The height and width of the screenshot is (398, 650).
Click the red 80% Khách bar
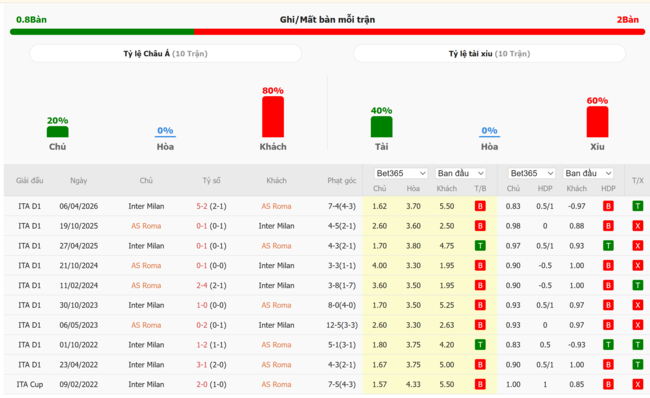(x=273, y=117)
